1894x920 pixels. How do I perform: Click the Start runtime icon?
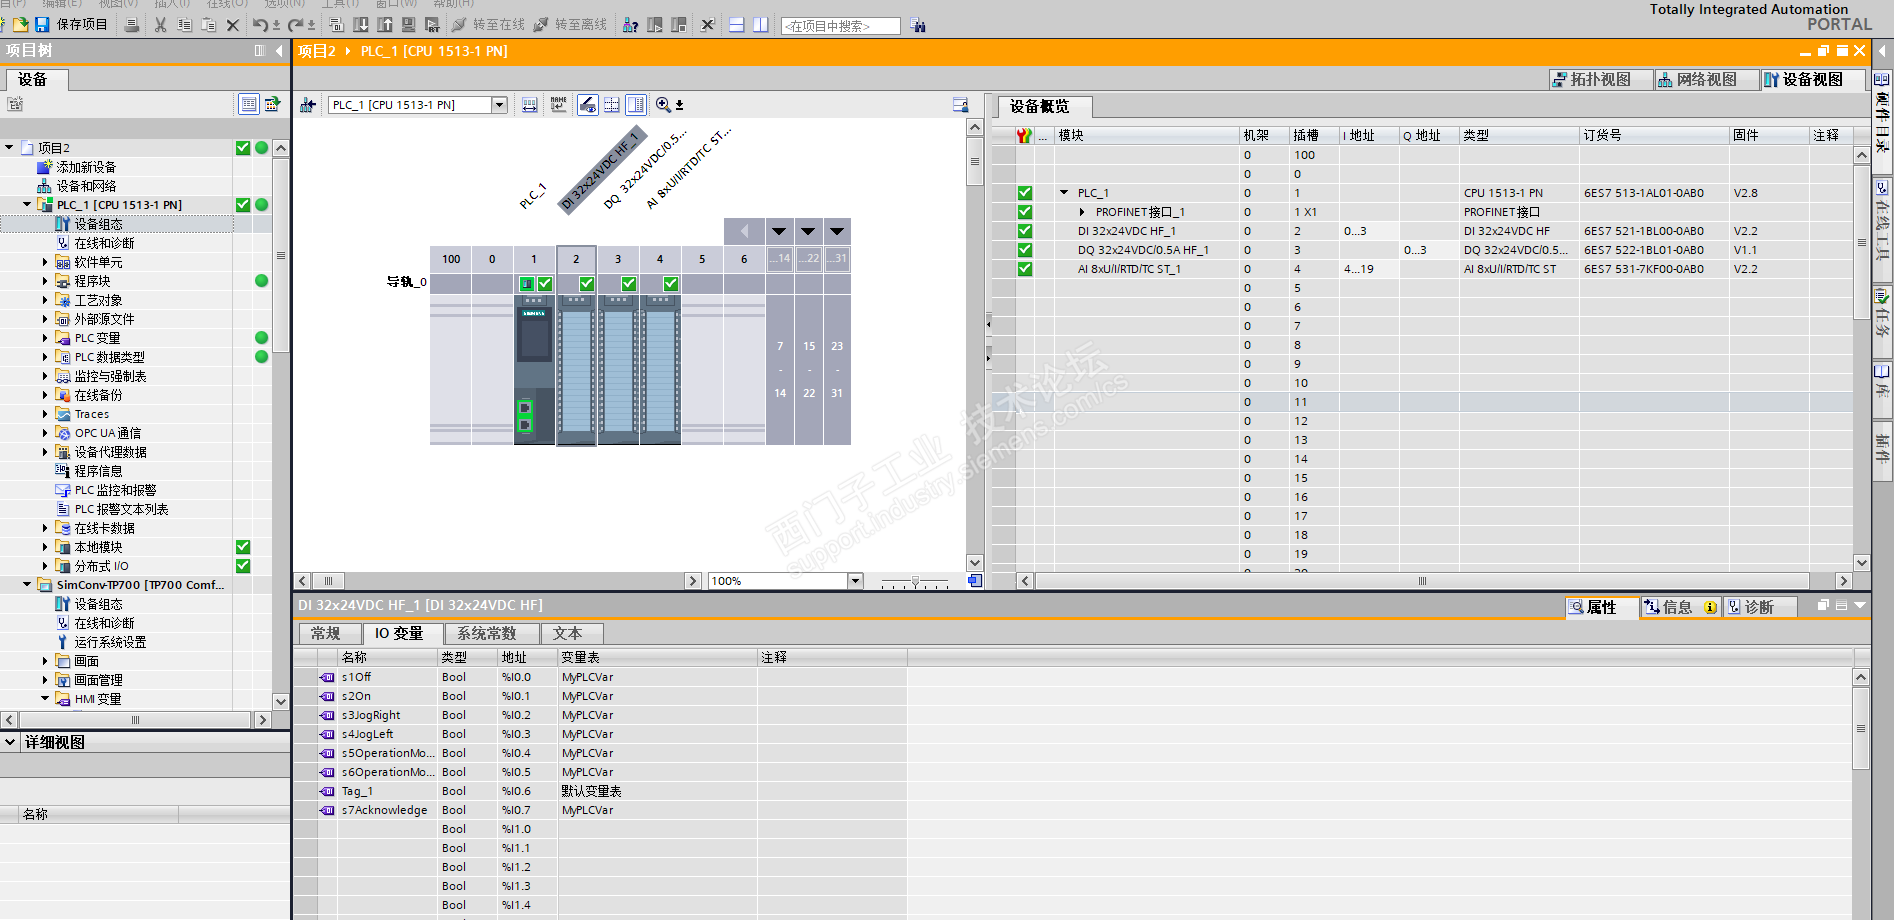pyautogui.click(x=432, y=24)
